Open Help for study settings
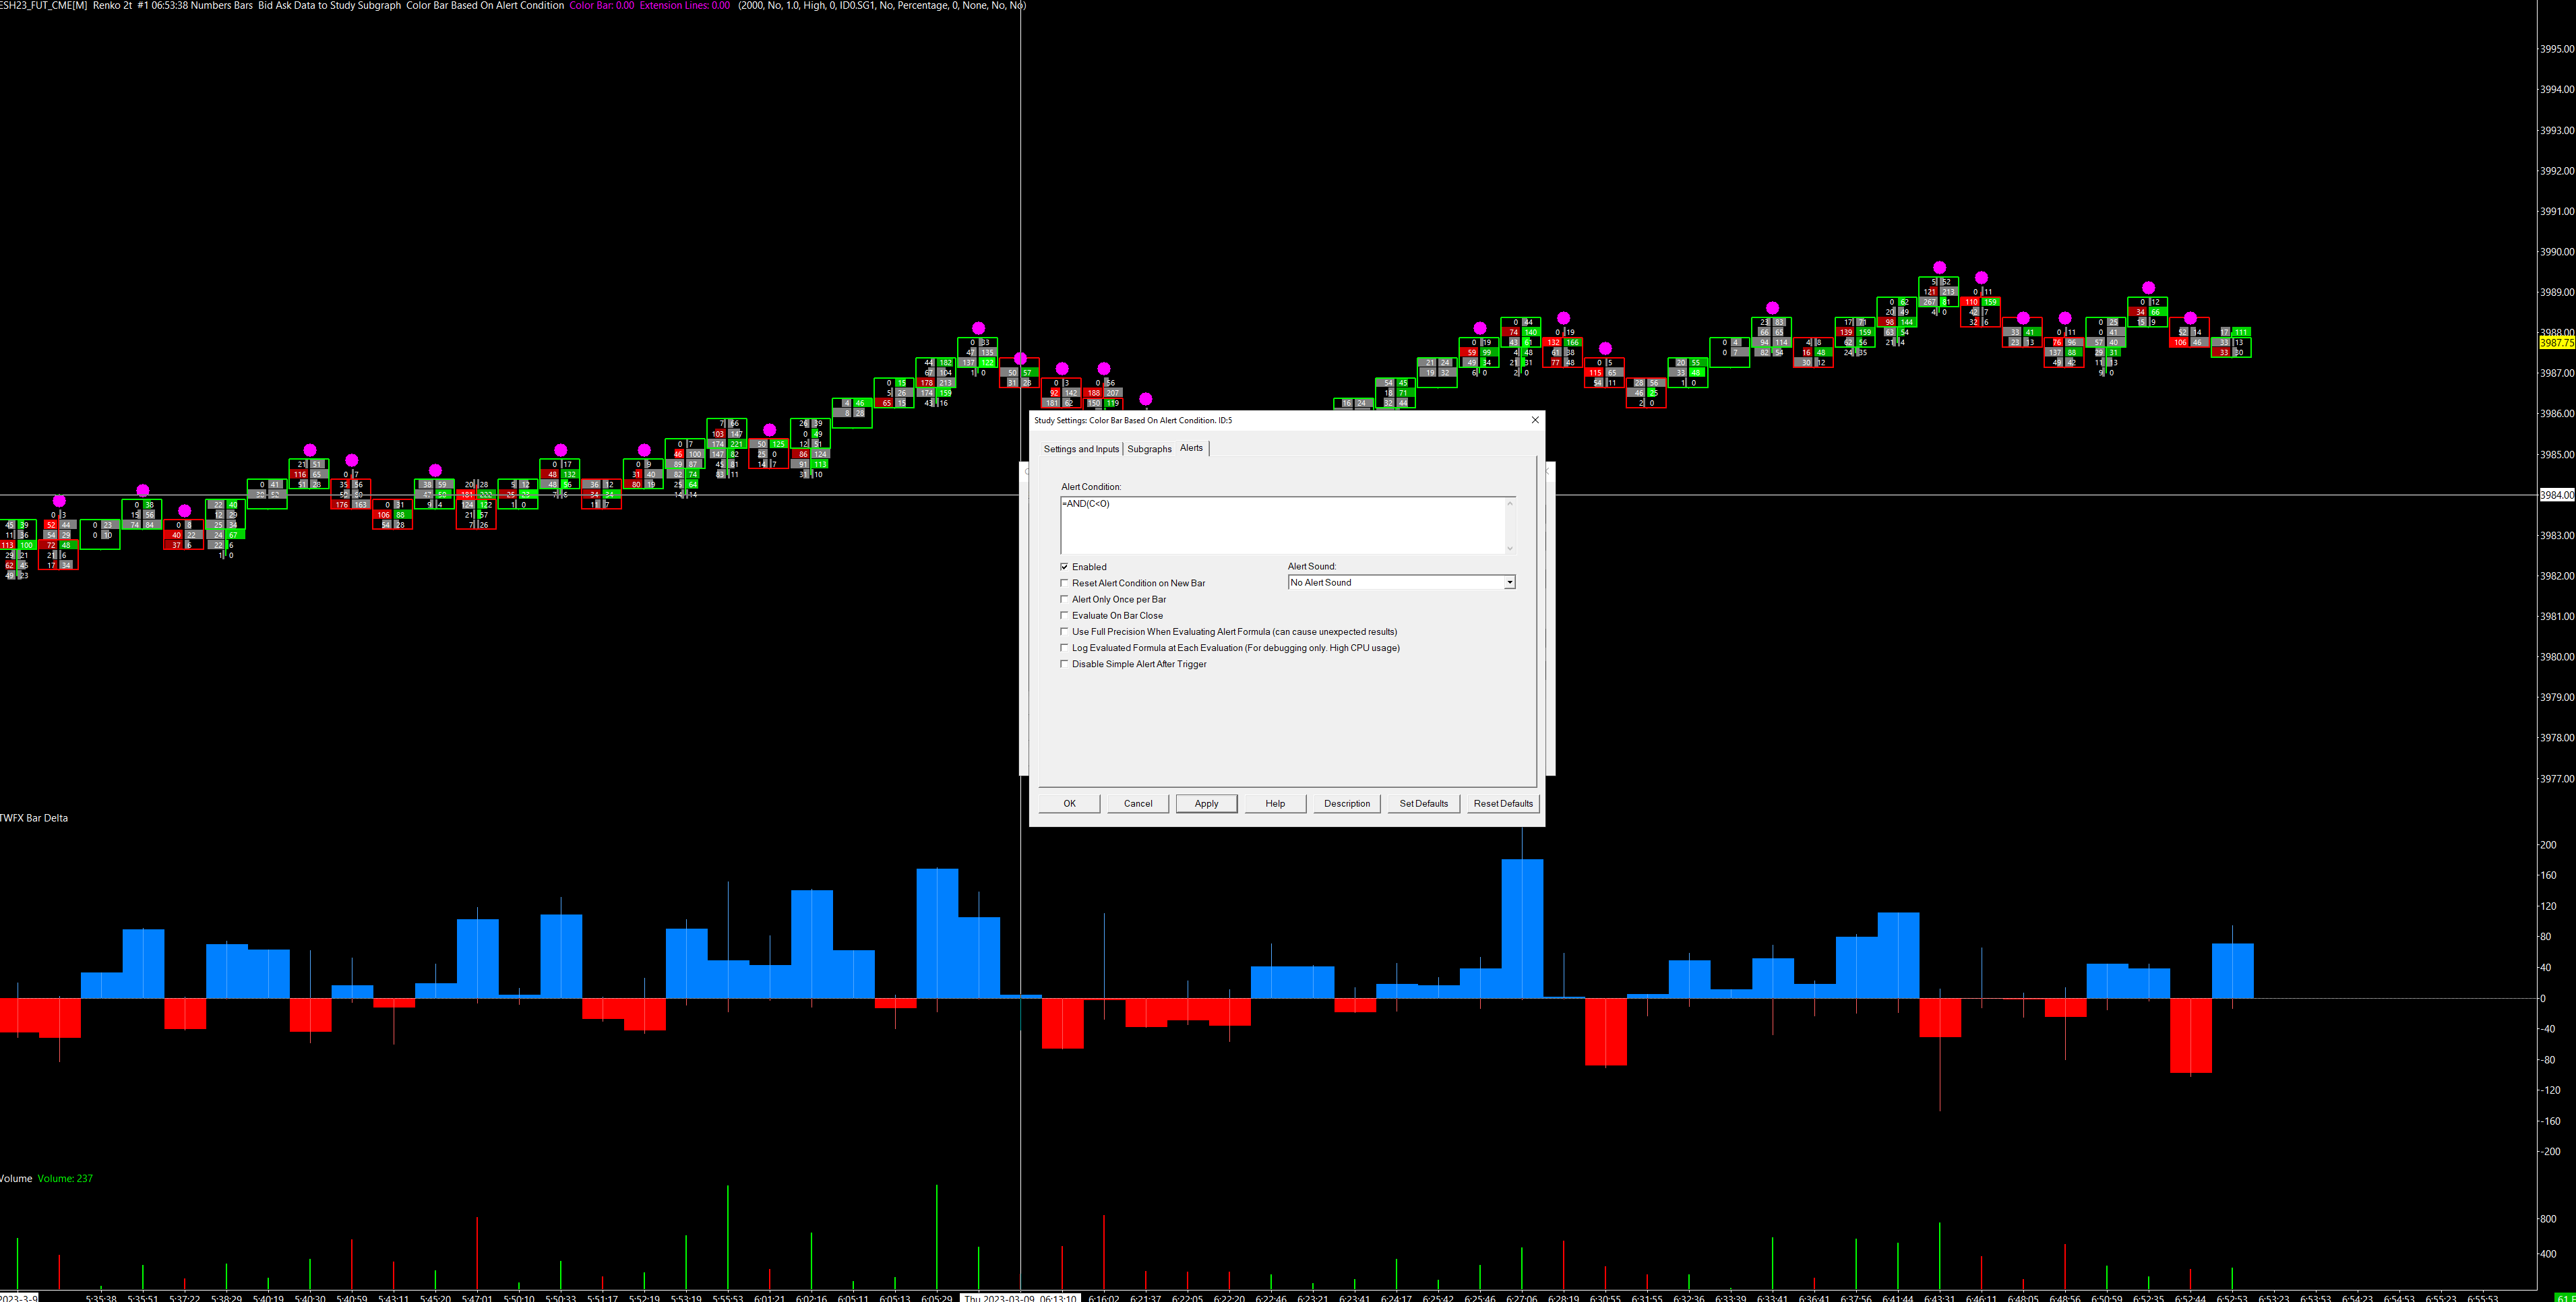The width and height of the screenshot is (2576, 1302). click(1275, 803)
